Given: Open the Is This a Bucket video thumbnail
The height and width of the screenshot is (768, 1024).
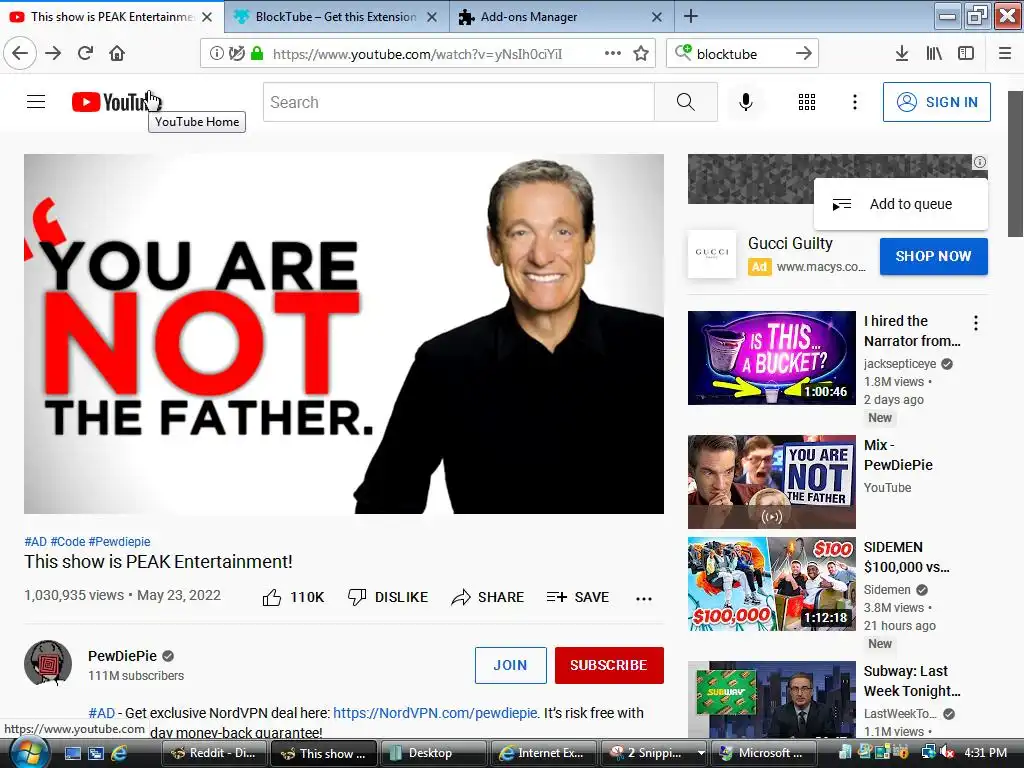Looking at the screenshot, I should [771, 358].
